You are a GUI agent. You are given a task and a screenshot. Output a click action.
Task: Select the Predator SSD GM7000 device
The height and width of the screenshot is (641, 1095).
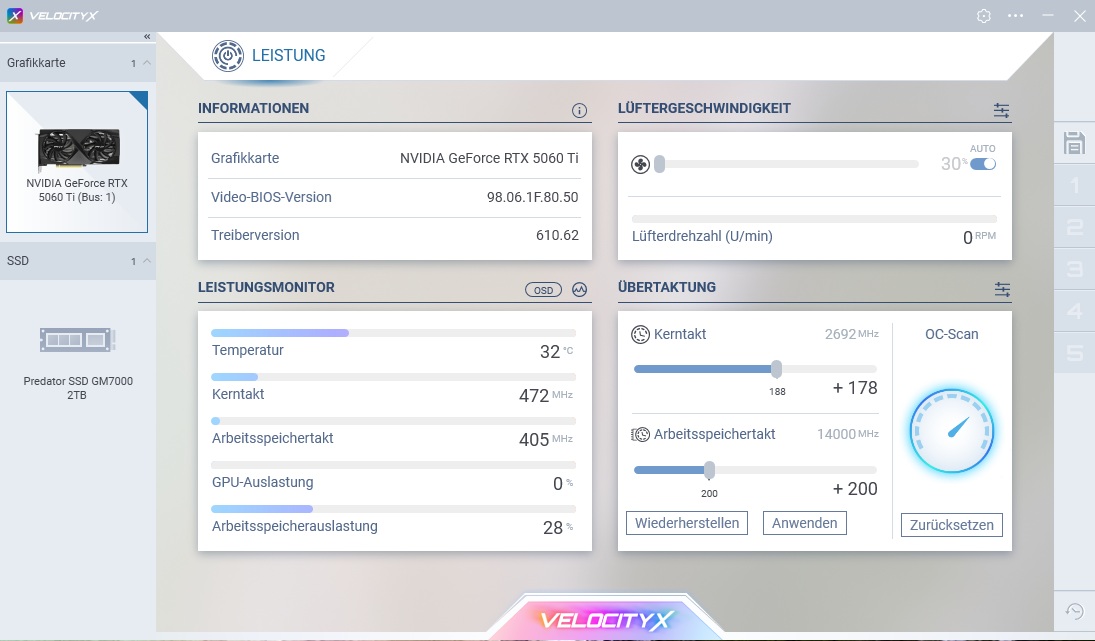point(78,362)
